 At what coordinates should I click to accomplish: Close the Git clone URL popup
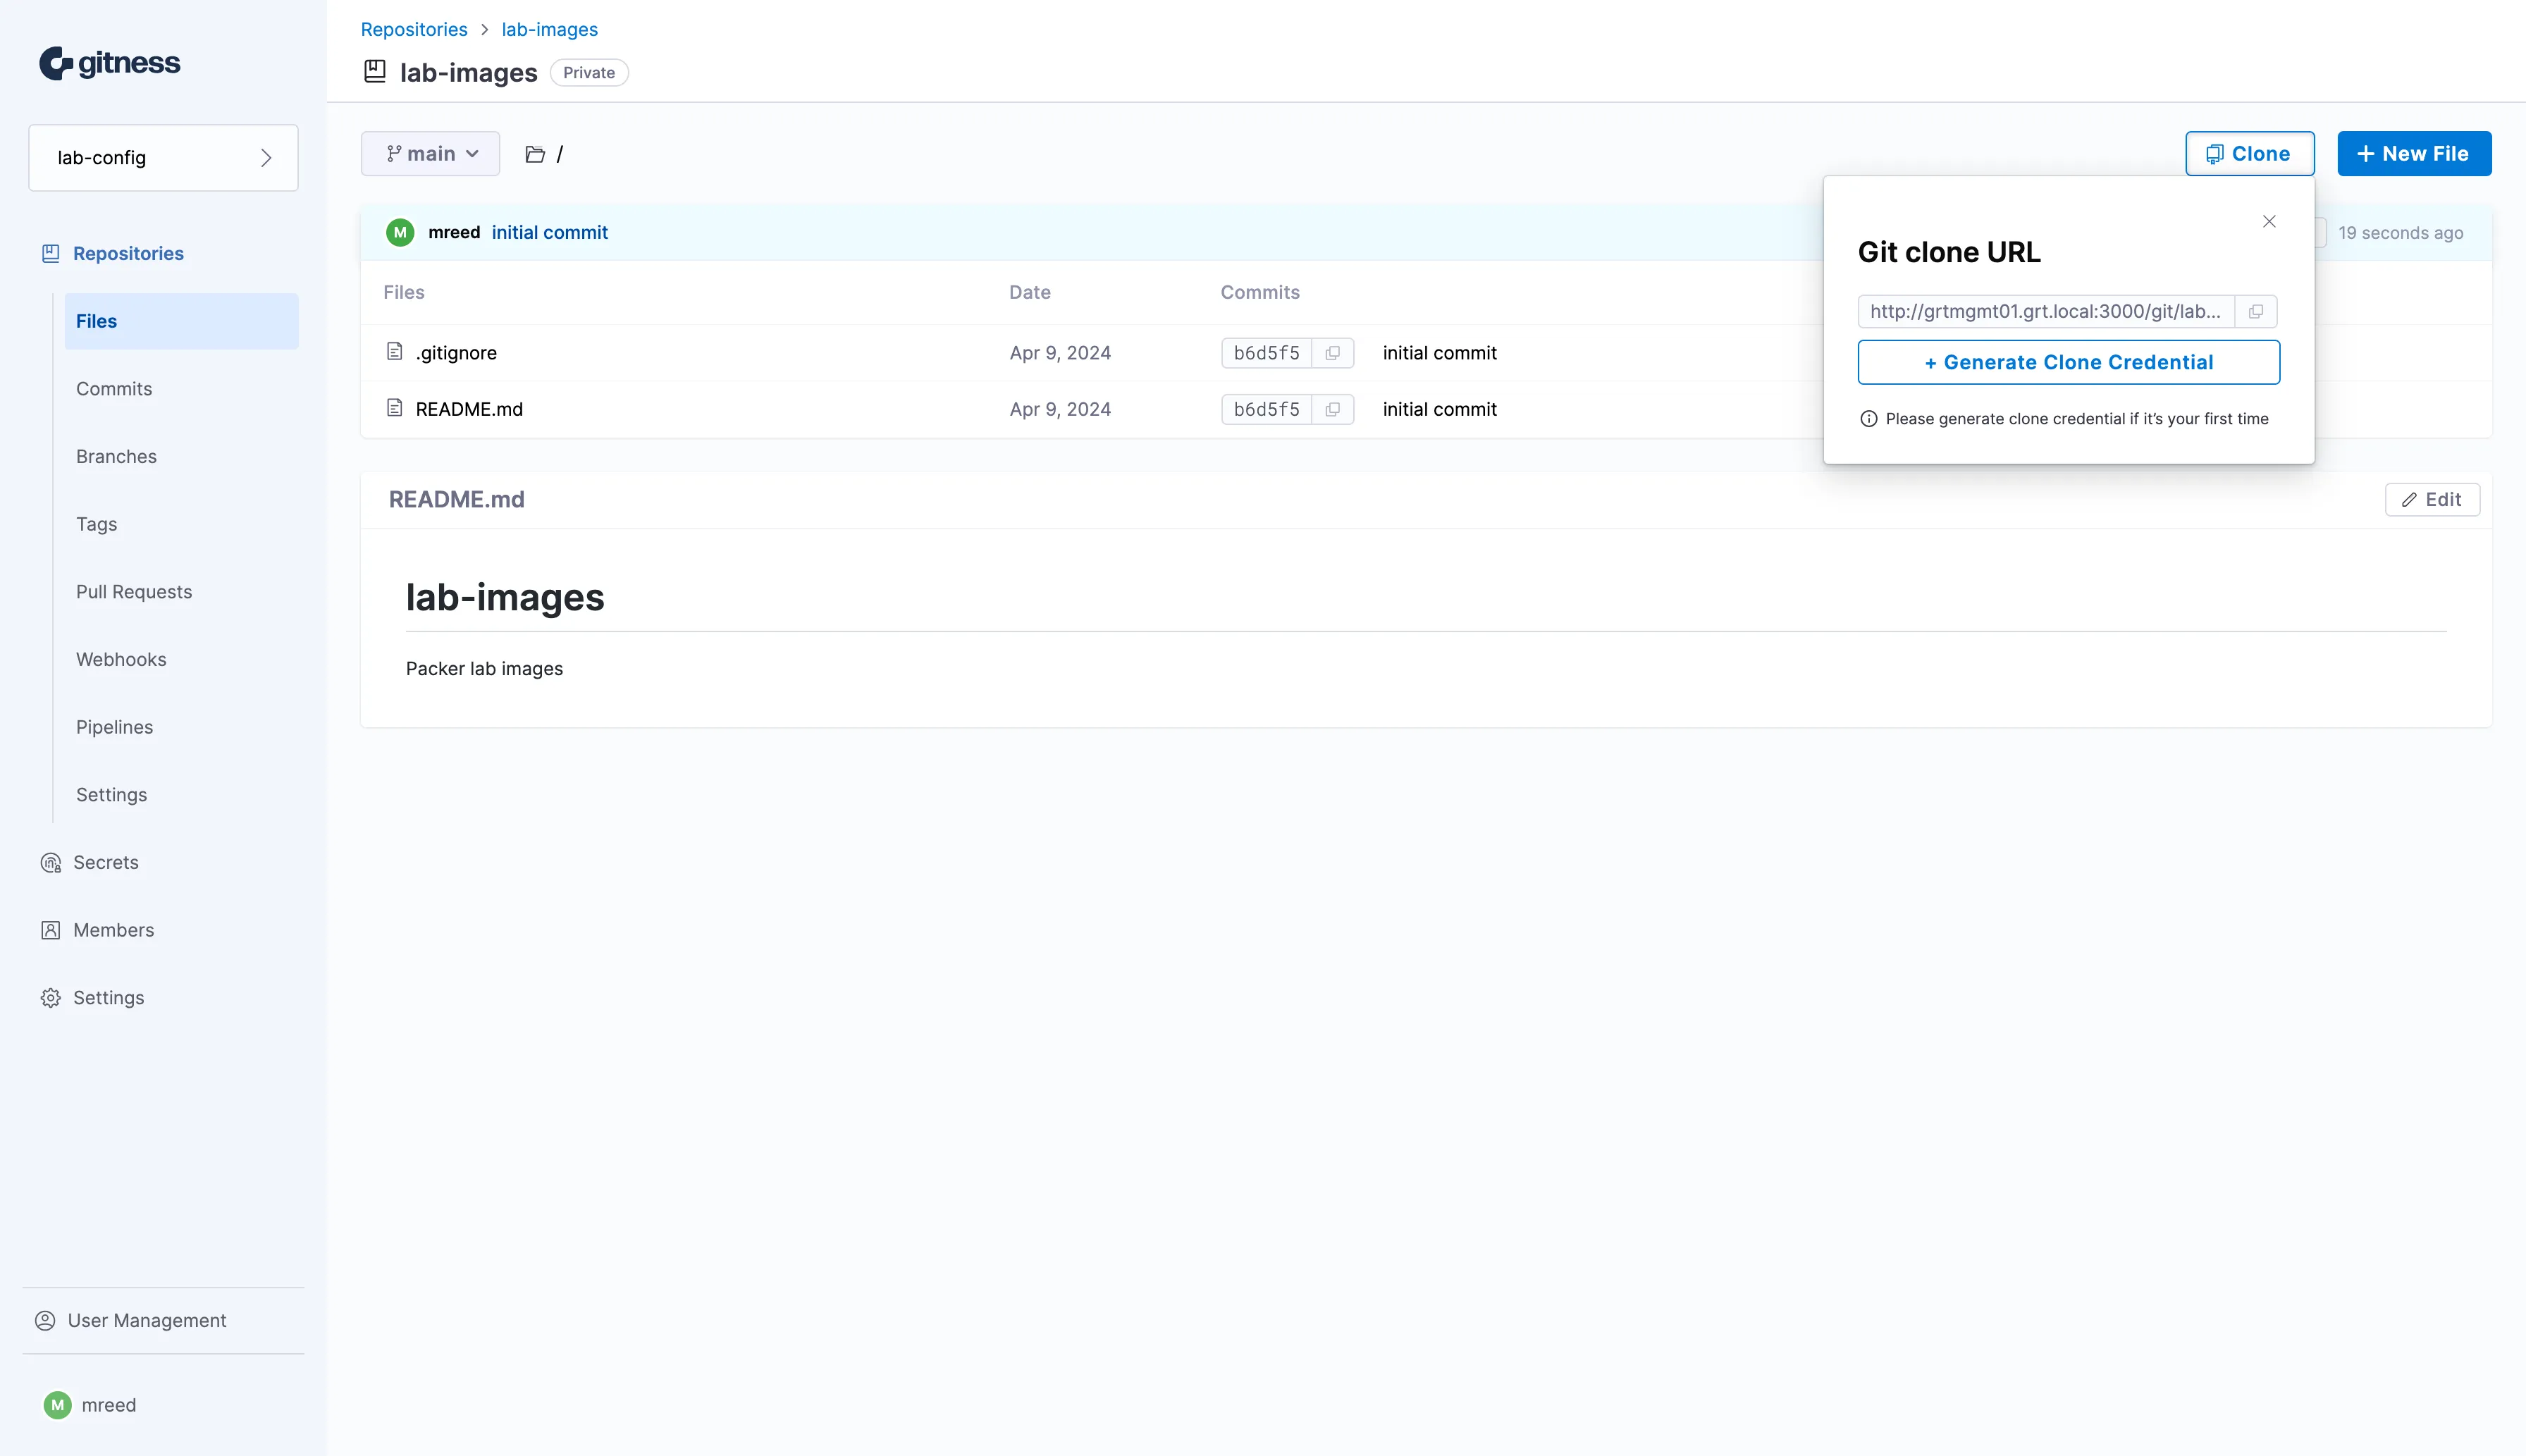2269,222
